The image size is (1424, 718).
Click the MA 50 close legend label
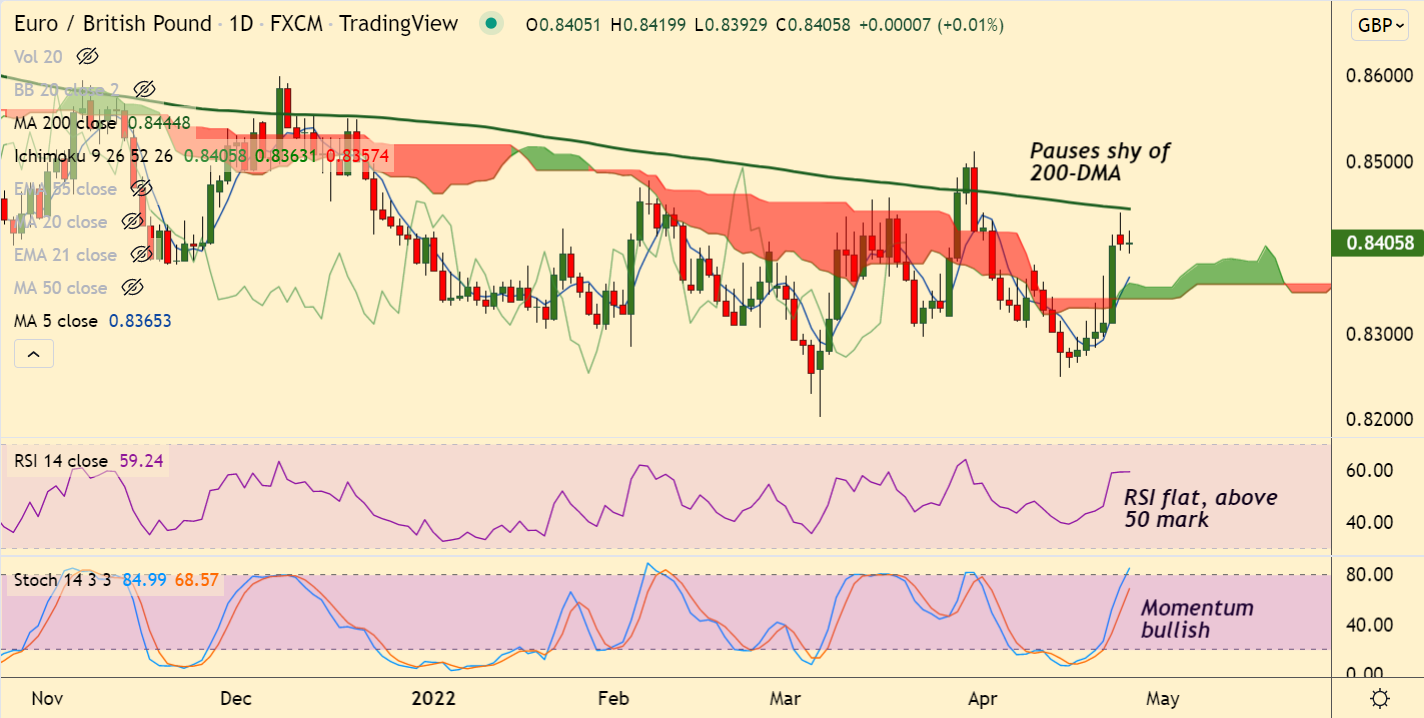point(60,287)
